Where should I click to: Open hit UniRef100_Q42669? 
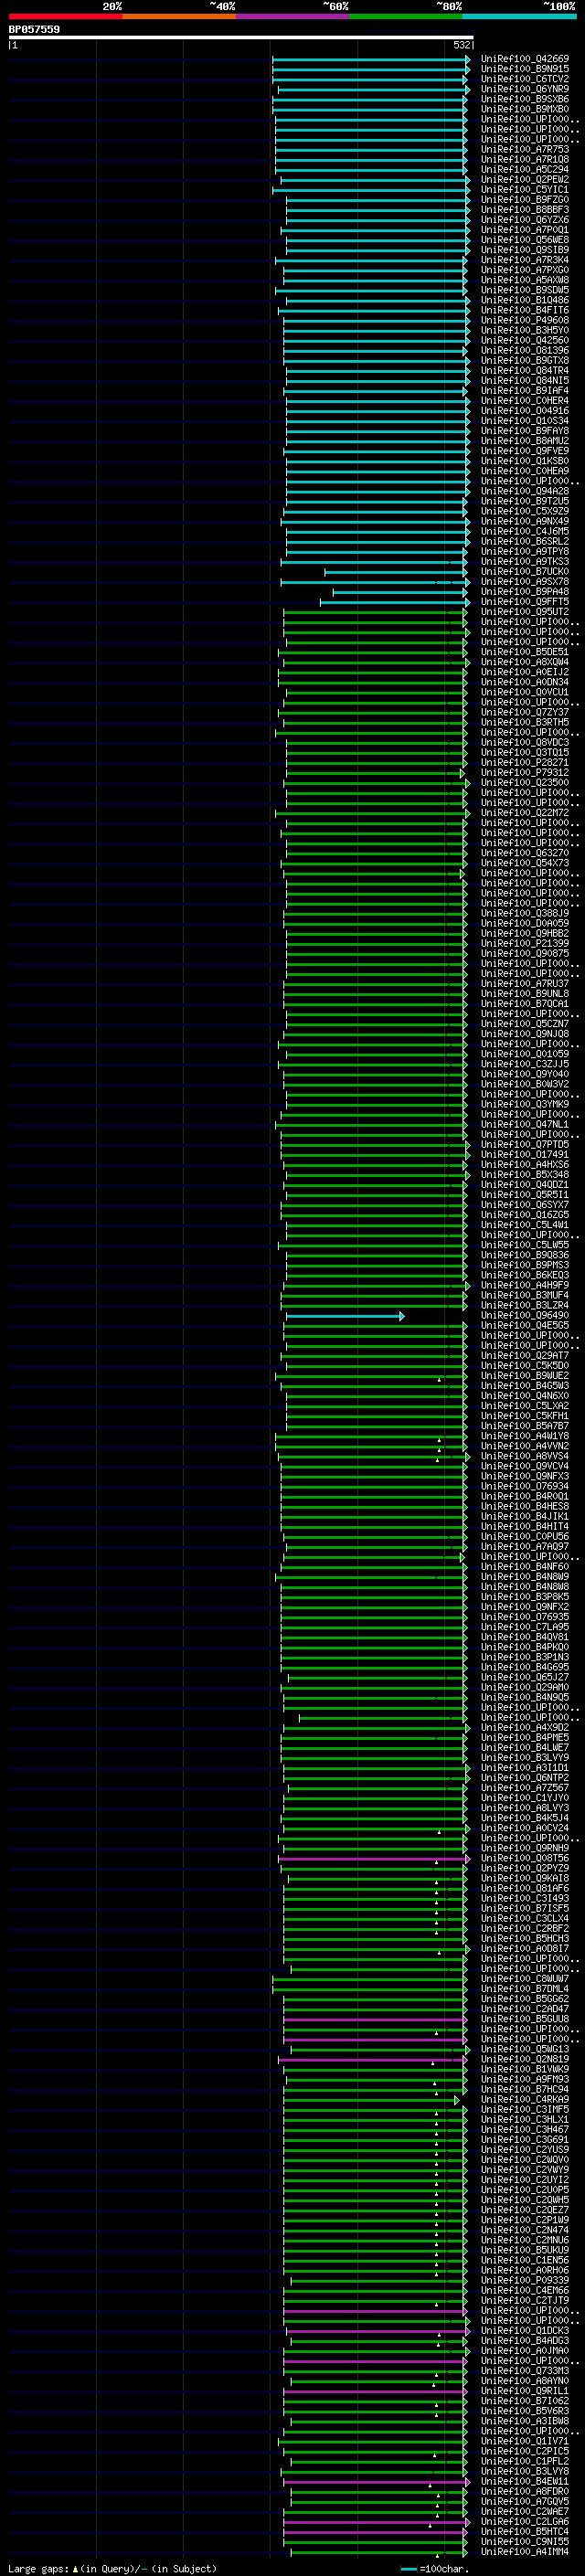pos(524,59)
